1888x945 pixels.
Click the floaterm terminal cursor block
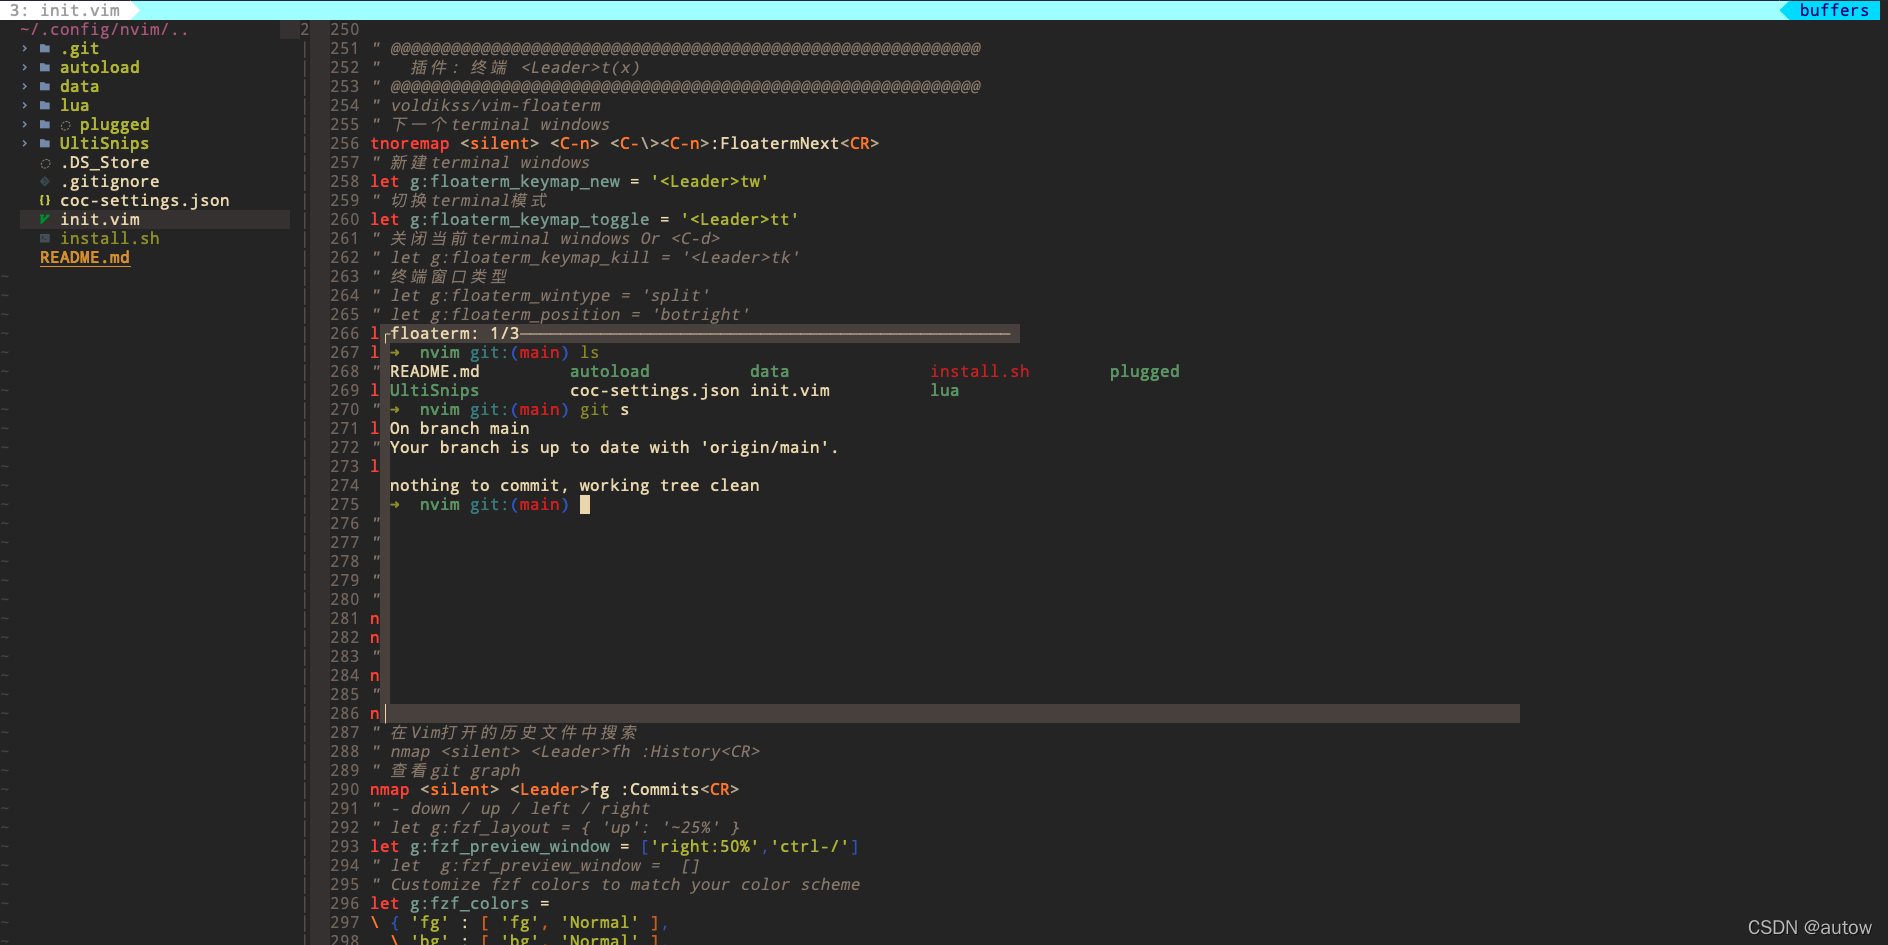[585, 505]
